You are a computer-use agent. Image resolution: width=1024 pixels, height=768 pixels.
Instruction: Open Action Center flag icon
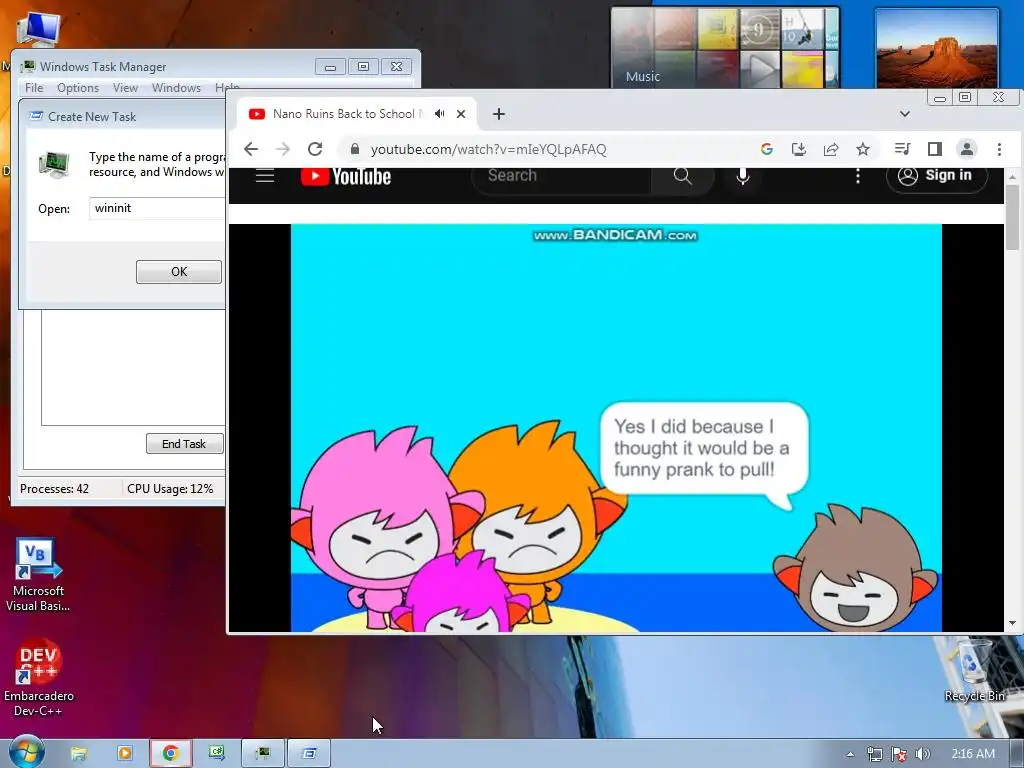[899, 754]
